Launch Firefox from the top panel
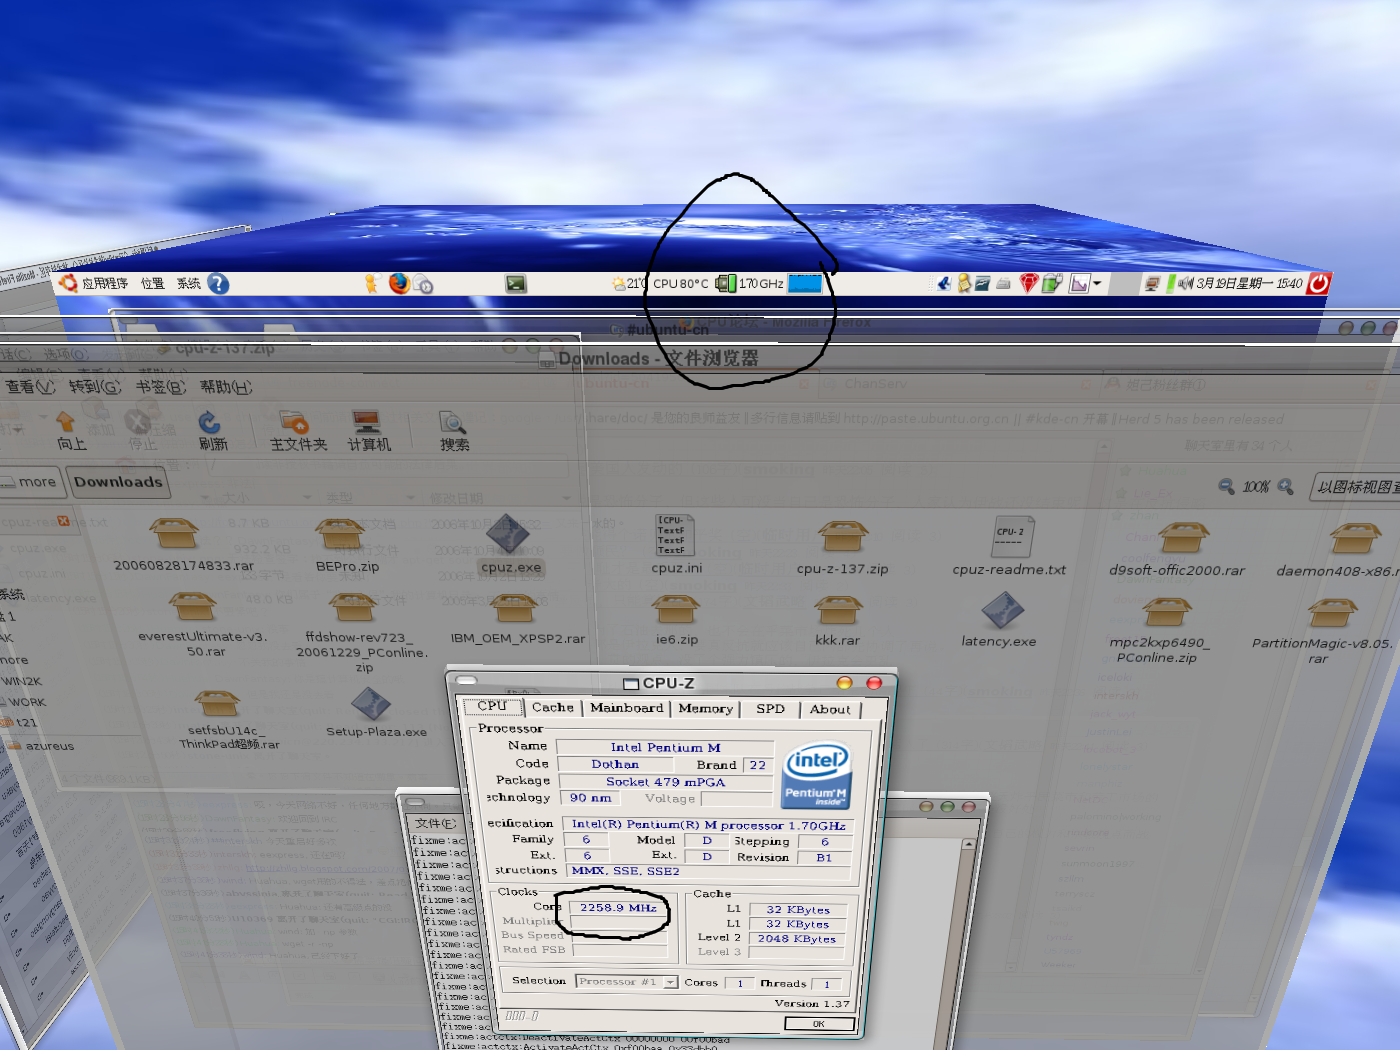The width and height of the screenshot is (1400, 1050). click(x=399, y=284)
